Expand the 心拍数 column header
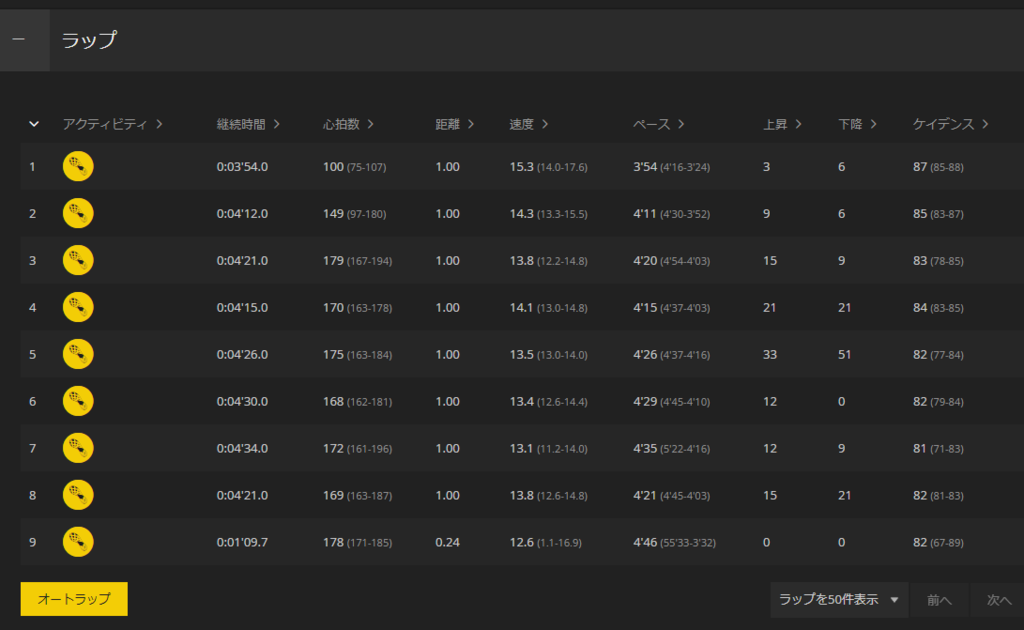Viewport: 1024px width, 630px height. coord(348,124)
